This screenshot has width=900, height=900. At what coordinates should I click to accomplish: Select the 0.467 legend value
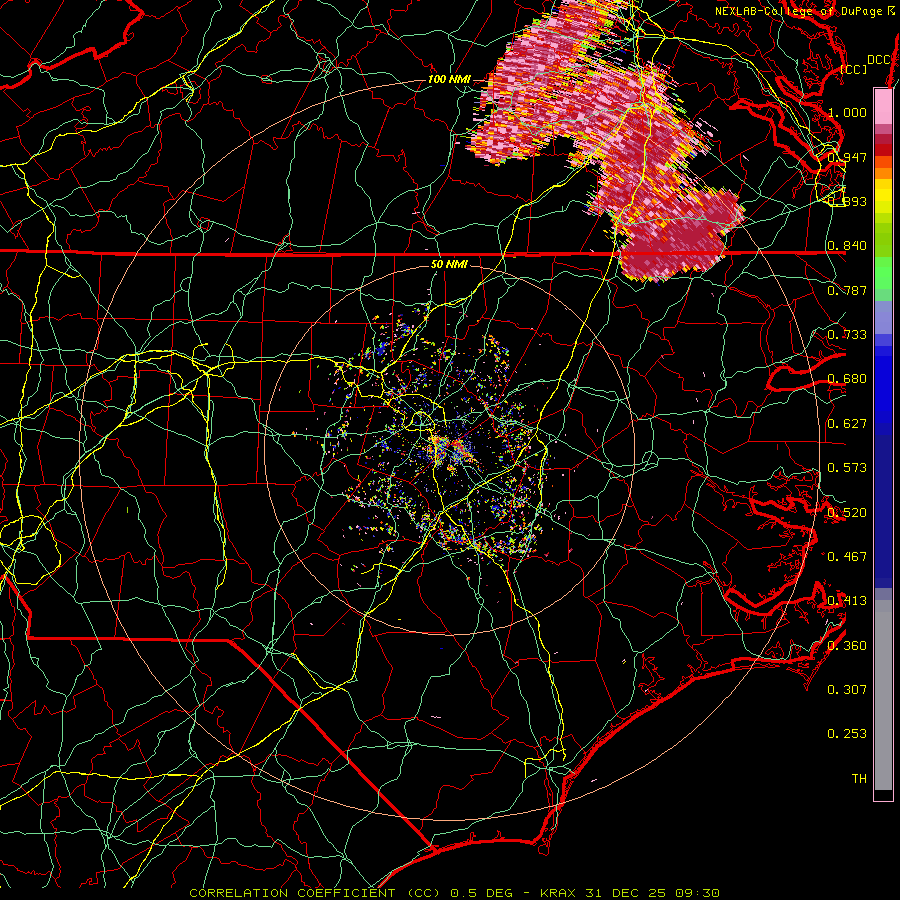point(847,557)
